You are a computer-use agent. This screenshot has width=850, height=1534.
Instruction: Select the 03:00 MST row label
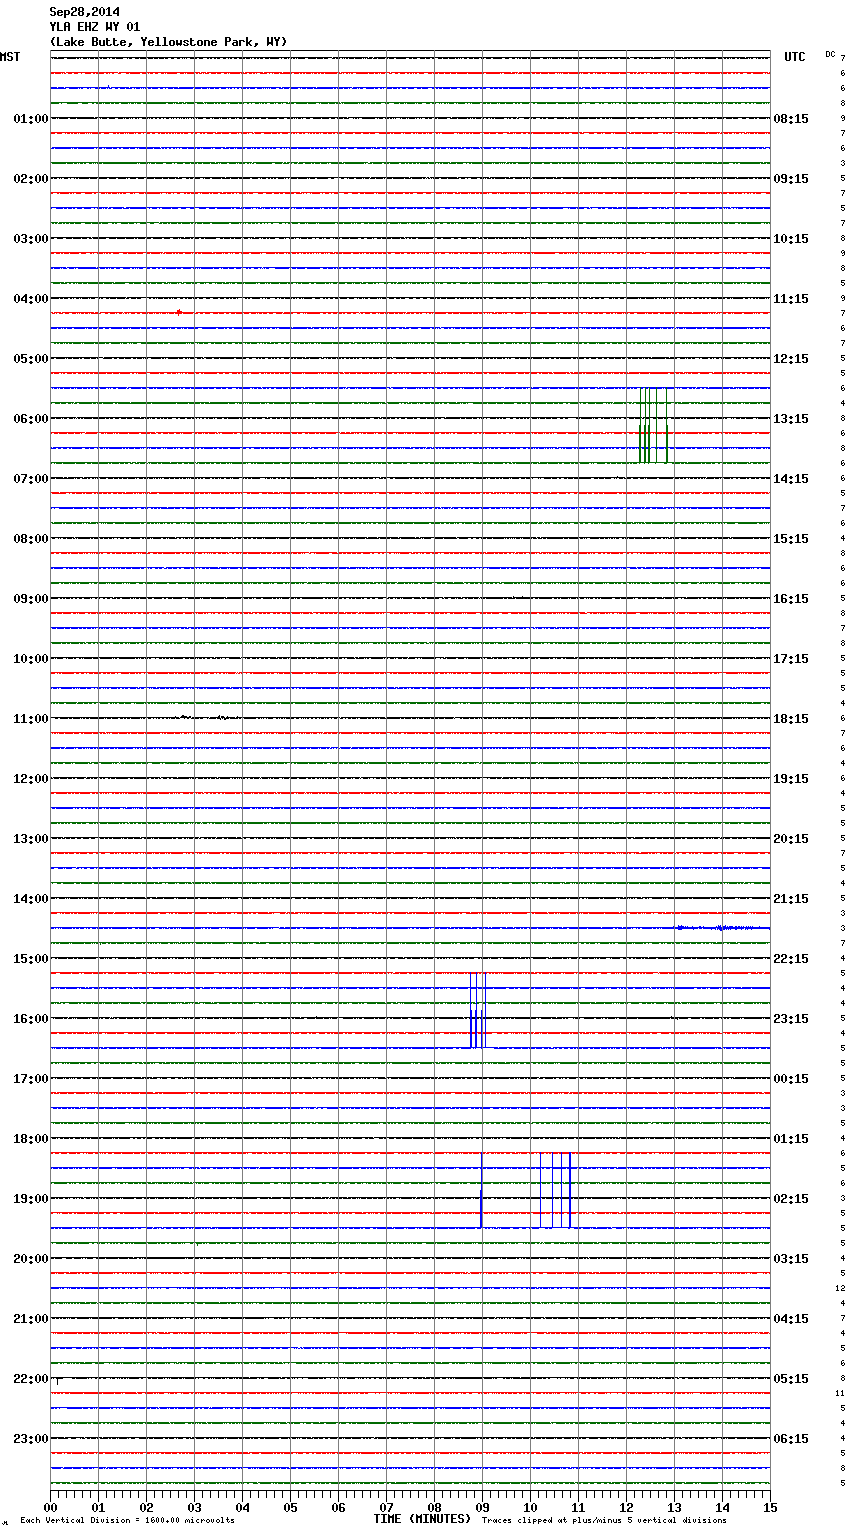tap(31, 239)
